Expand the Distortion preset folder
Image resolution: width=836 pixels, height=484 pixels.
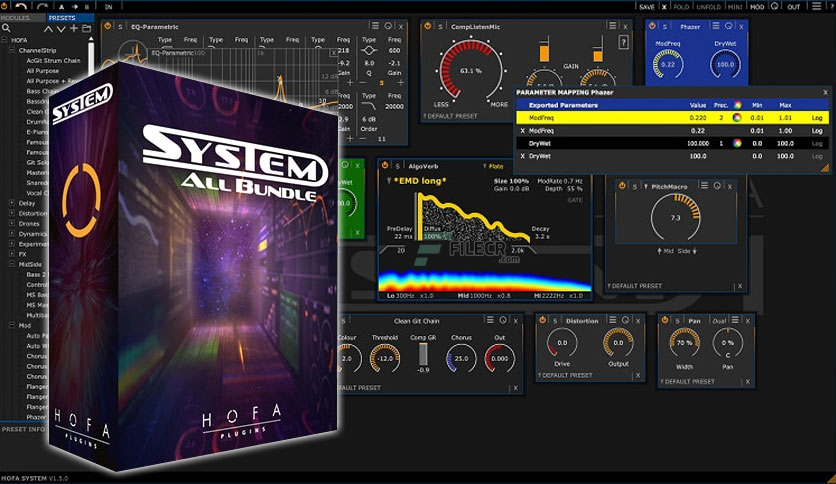point(12,213)
